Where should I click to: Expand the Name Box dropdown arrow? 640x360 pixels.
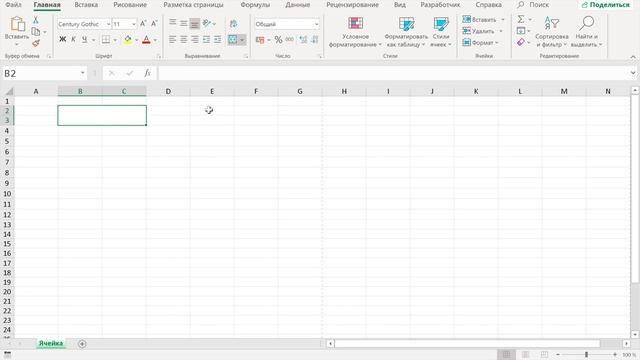pos(82,73)
